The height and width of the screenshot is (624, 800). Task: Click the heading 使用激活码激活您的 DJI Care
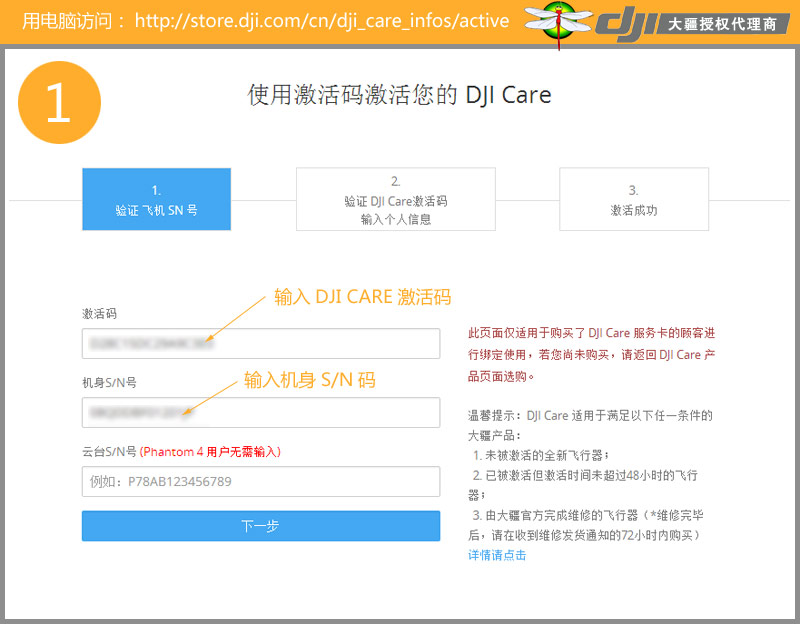[399, 95]
